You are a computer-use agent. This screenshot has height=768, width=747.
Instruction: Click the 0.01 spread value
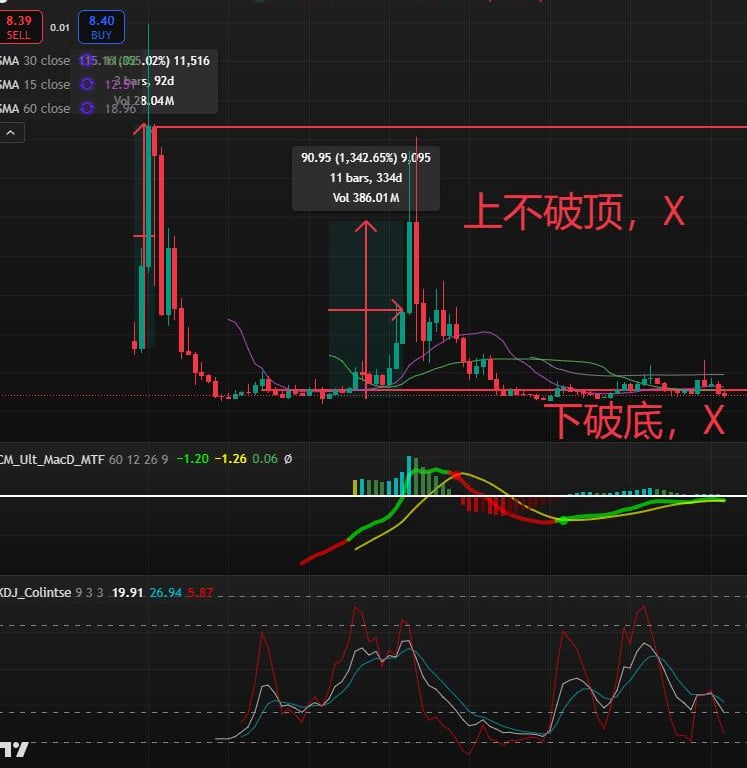tap(60, 27)
